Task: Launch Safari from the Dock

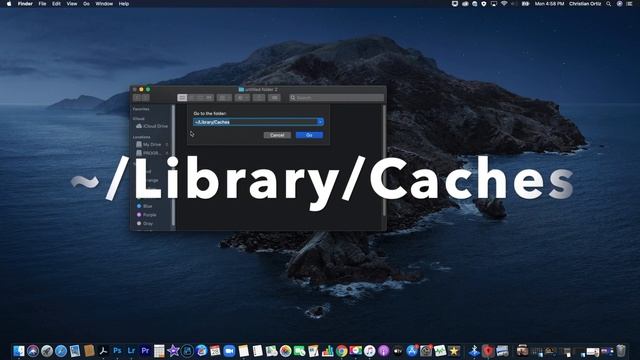Action: [x=61, y=351]
